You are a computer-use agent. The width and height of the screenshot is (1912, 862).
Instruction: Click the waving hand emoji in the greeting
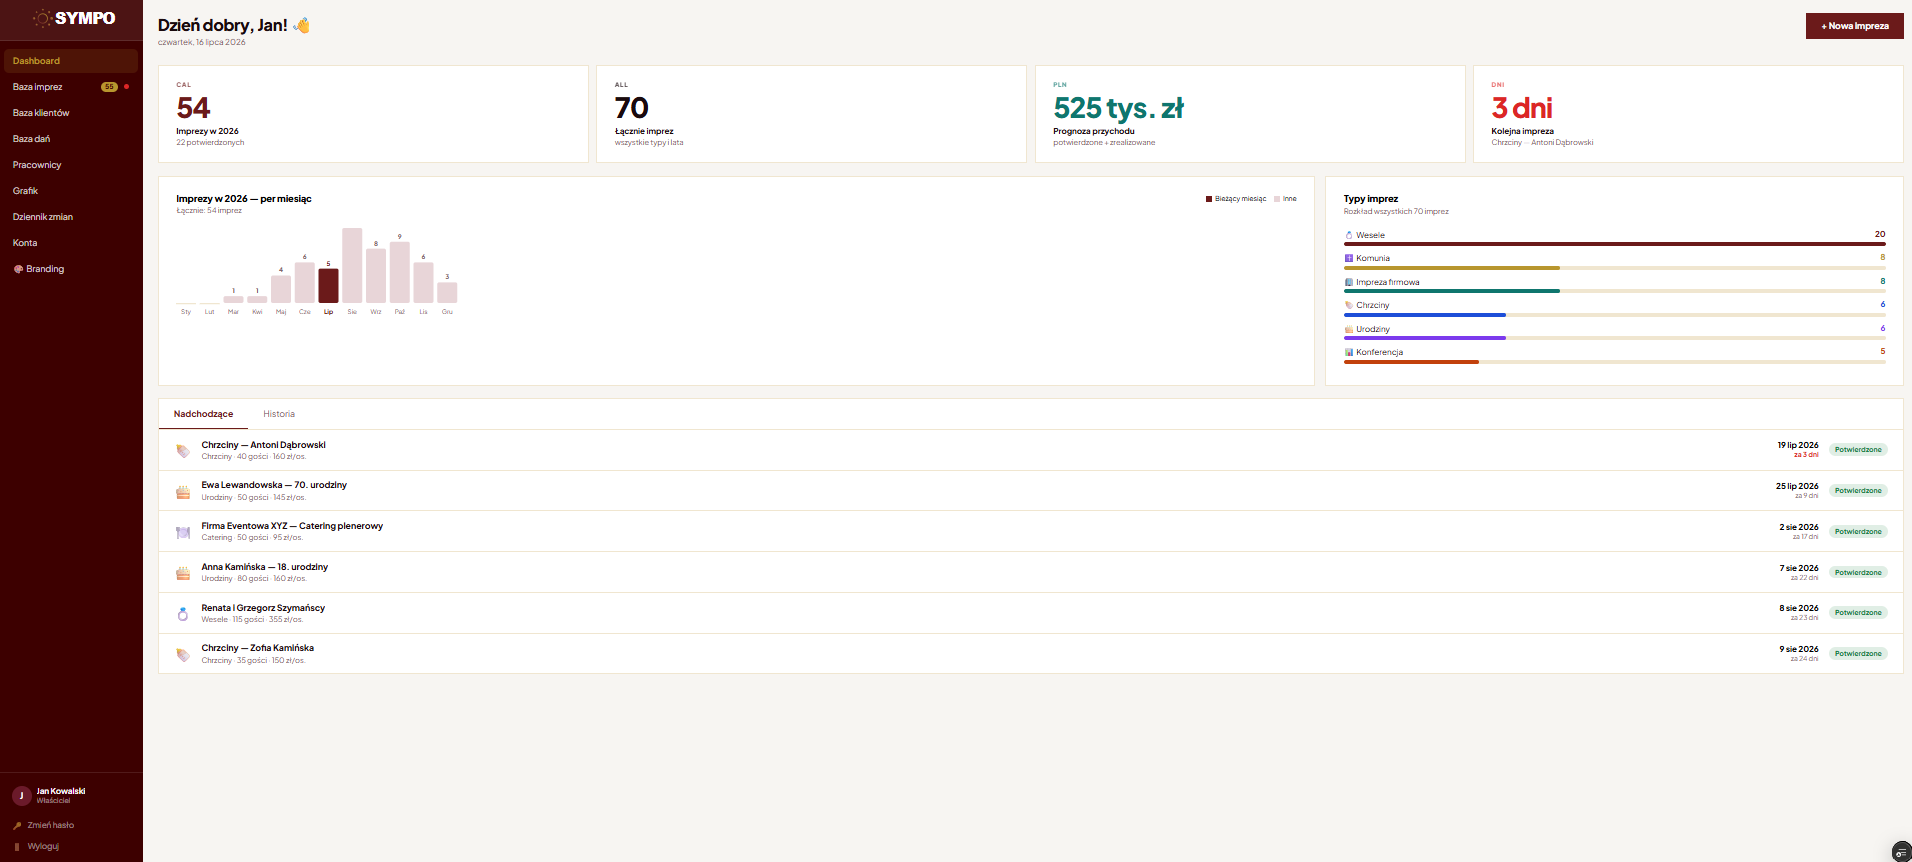(301, 25)
